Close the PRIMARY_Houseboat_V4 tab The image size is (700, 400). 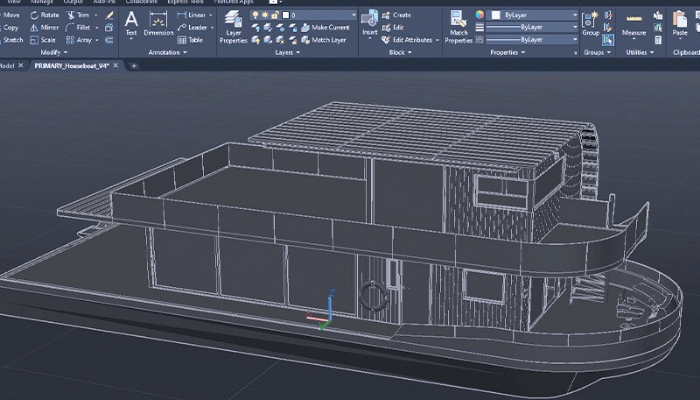(x=116, y=66)
